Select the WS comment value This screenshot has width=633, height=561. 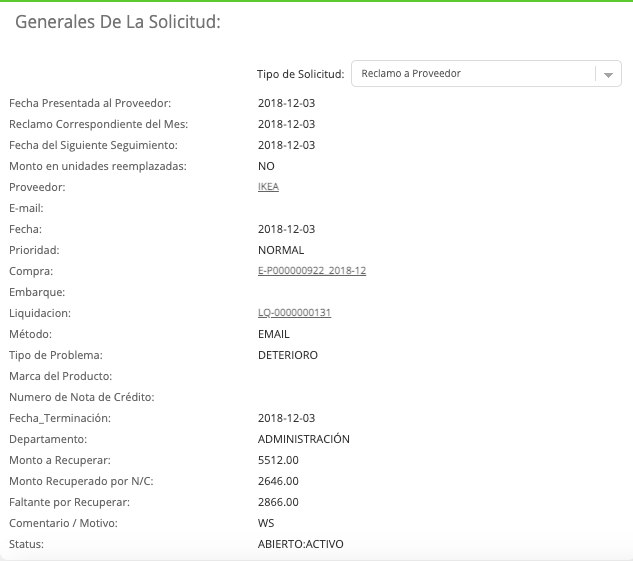(266, 523)
